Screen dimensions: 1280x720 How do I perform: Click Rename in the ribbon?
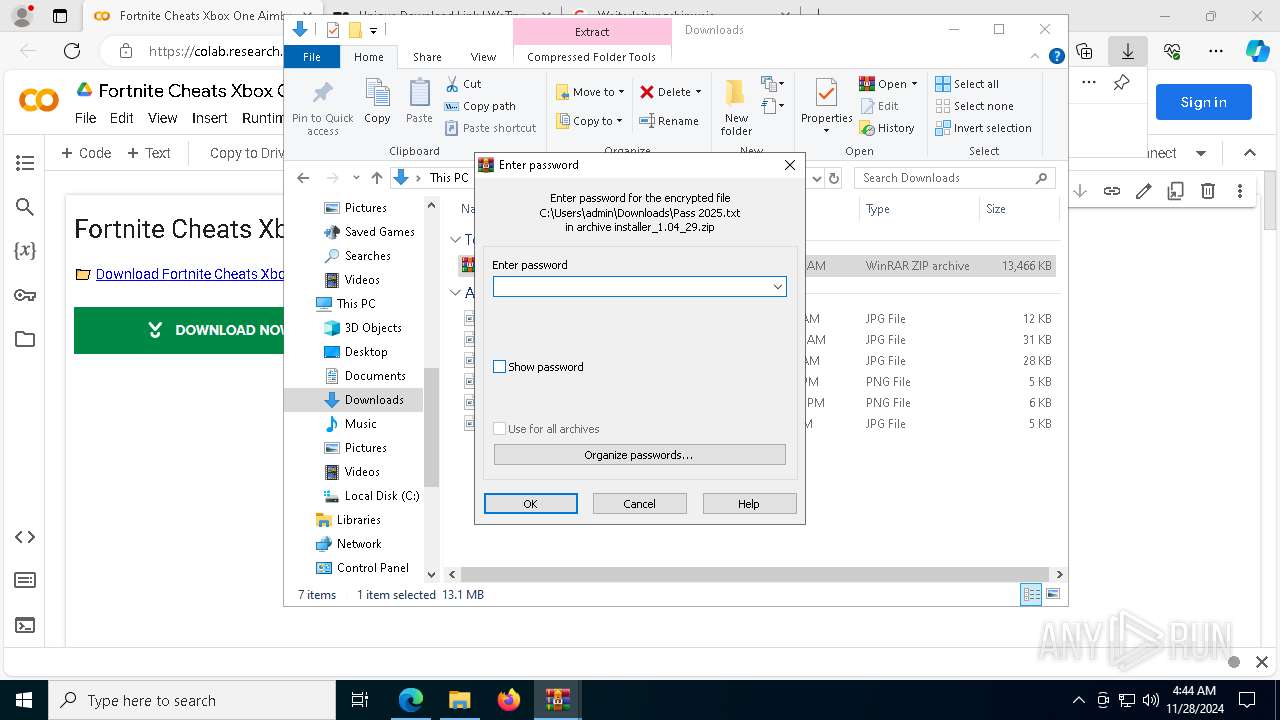pos(670,121)
